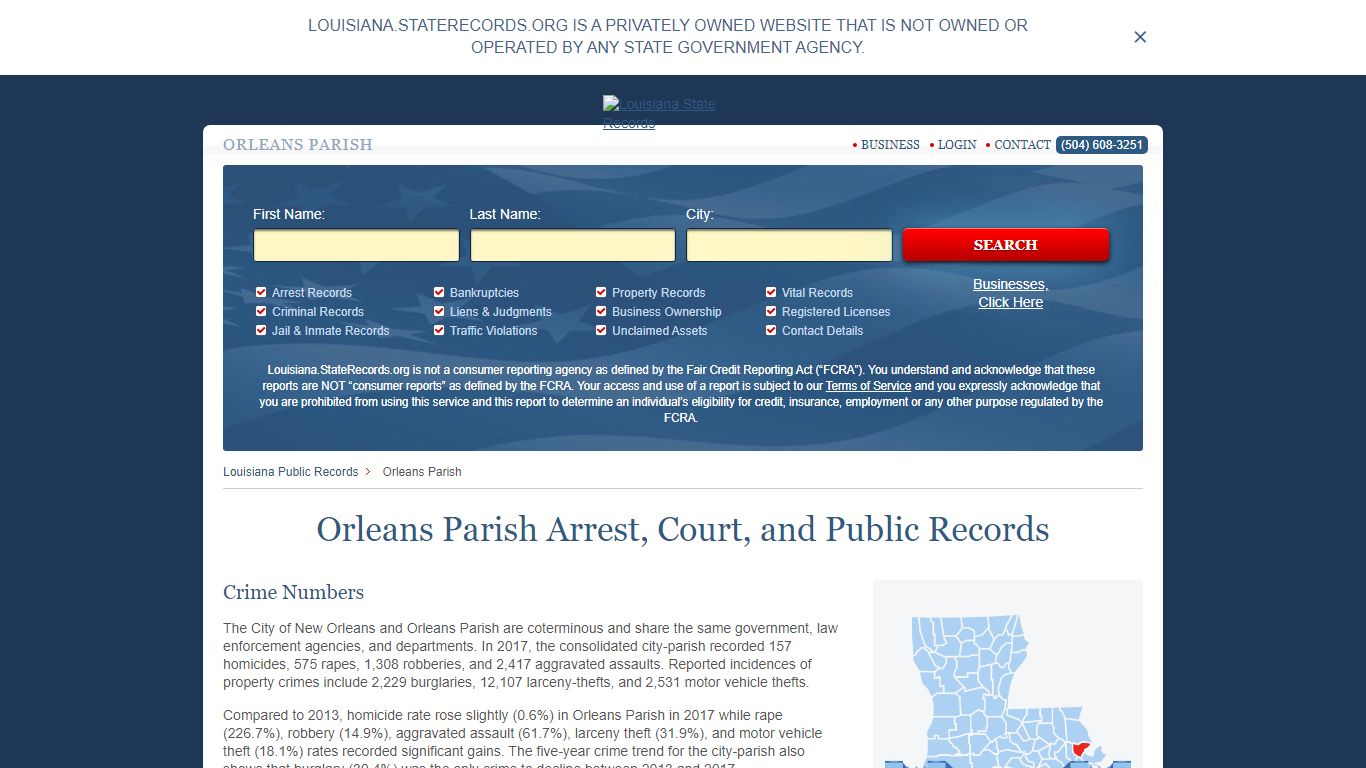Focus the First Name input field

(356, 245)
